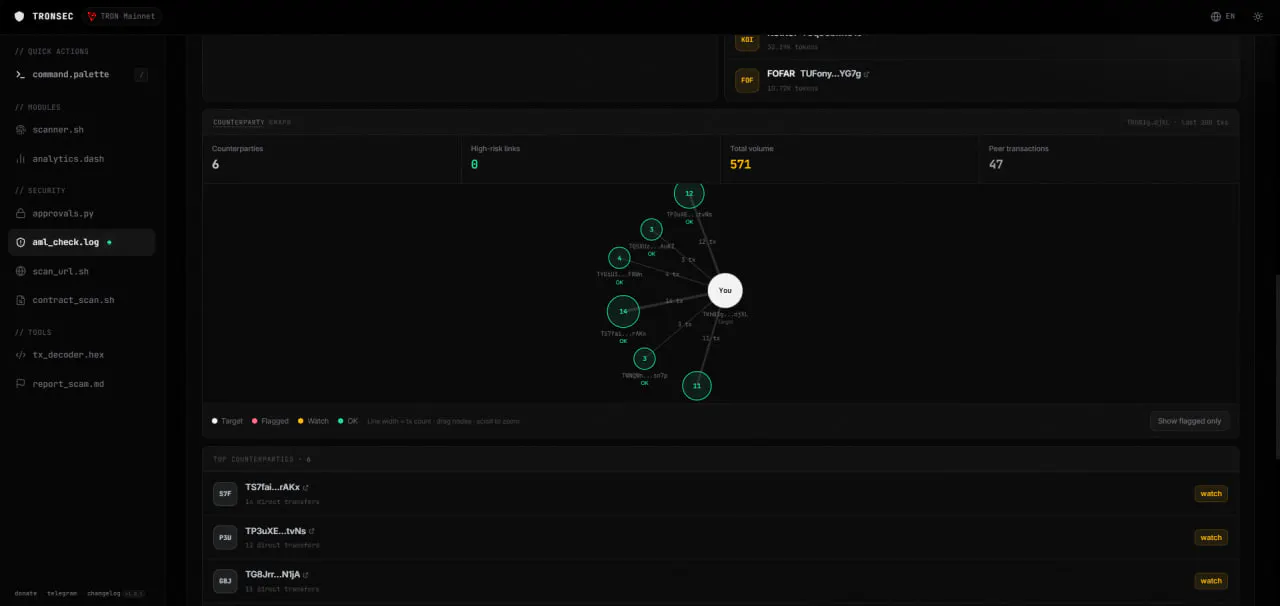Click the Peer transactions value 47
The height and width of the screenshot is (606, 1280).
996,165
